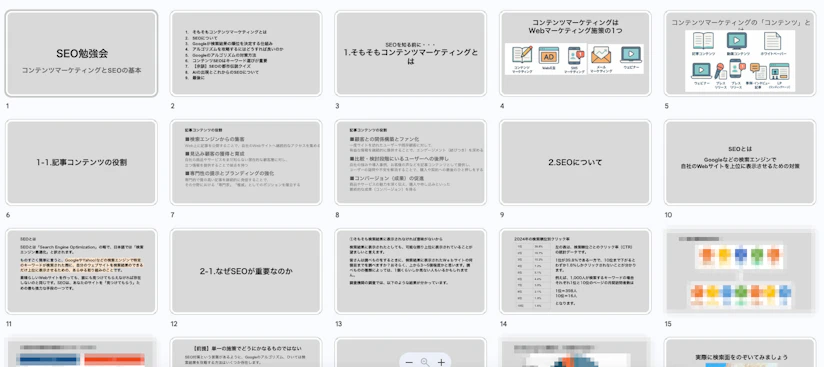Click the 動画コンテンツ video icon in slide 5
This screenshot has width=824, height=367.
point(737,40)
